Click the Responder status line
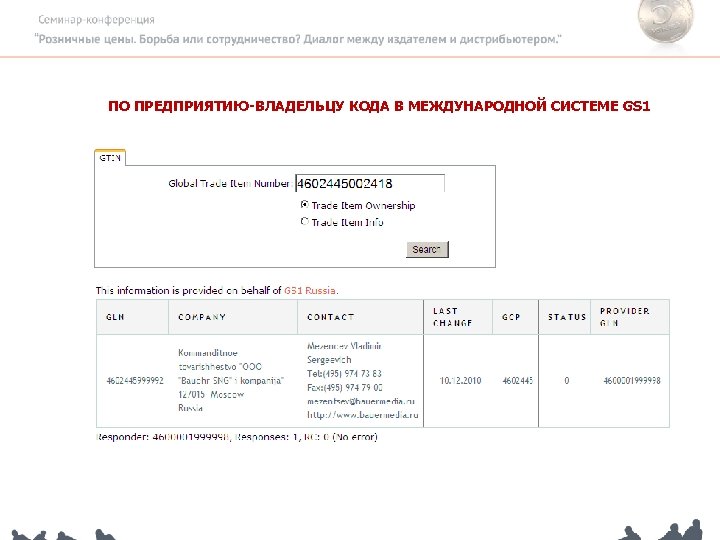Screen dimensions: 720x540 pyautogui.click(x=236, y=437)
